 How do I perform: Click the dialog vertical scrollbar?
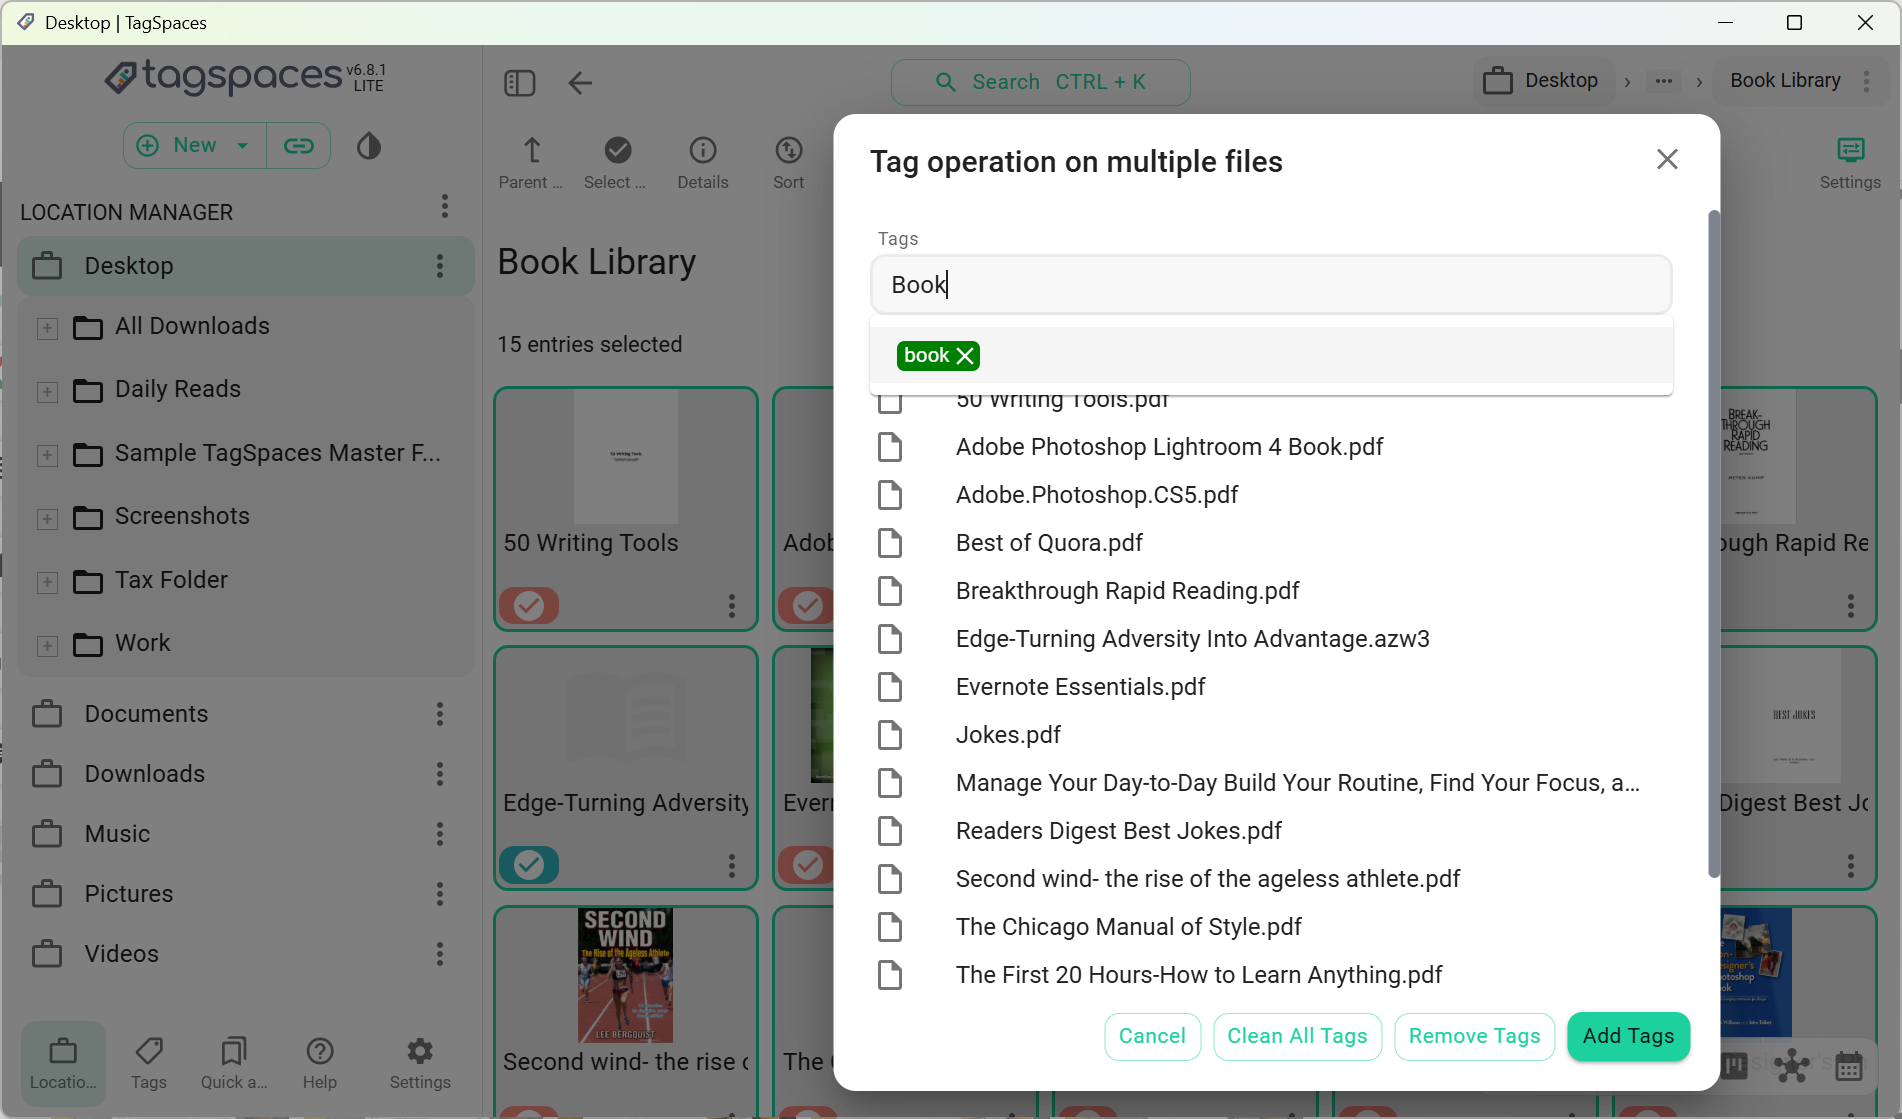point(1713,545)
